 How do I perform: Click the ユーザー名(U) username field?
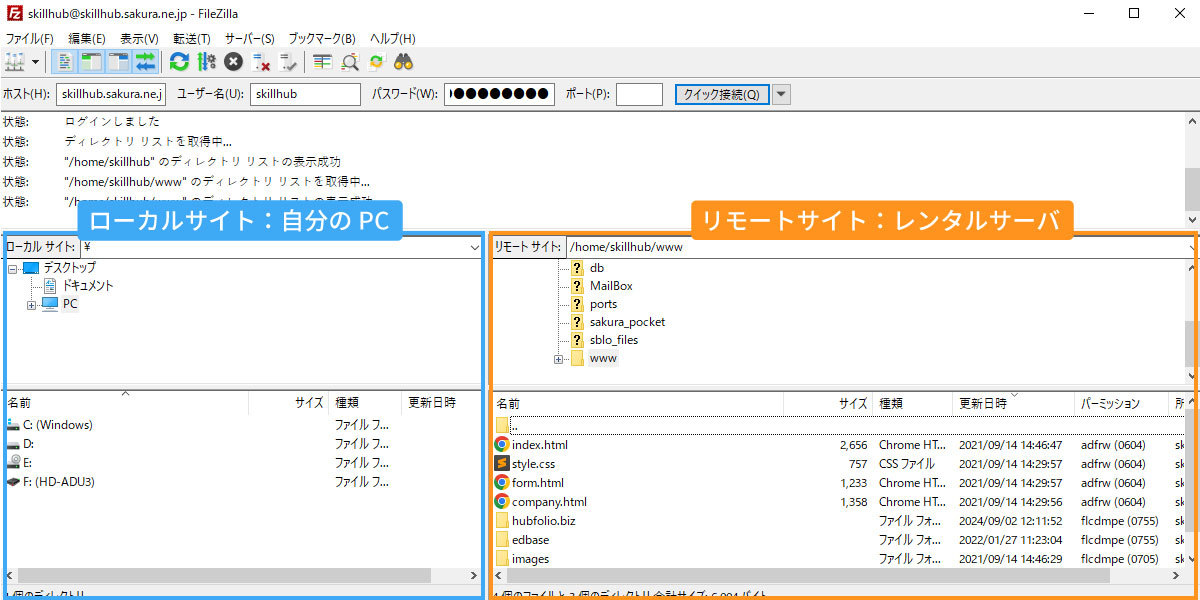pos(305,94)
